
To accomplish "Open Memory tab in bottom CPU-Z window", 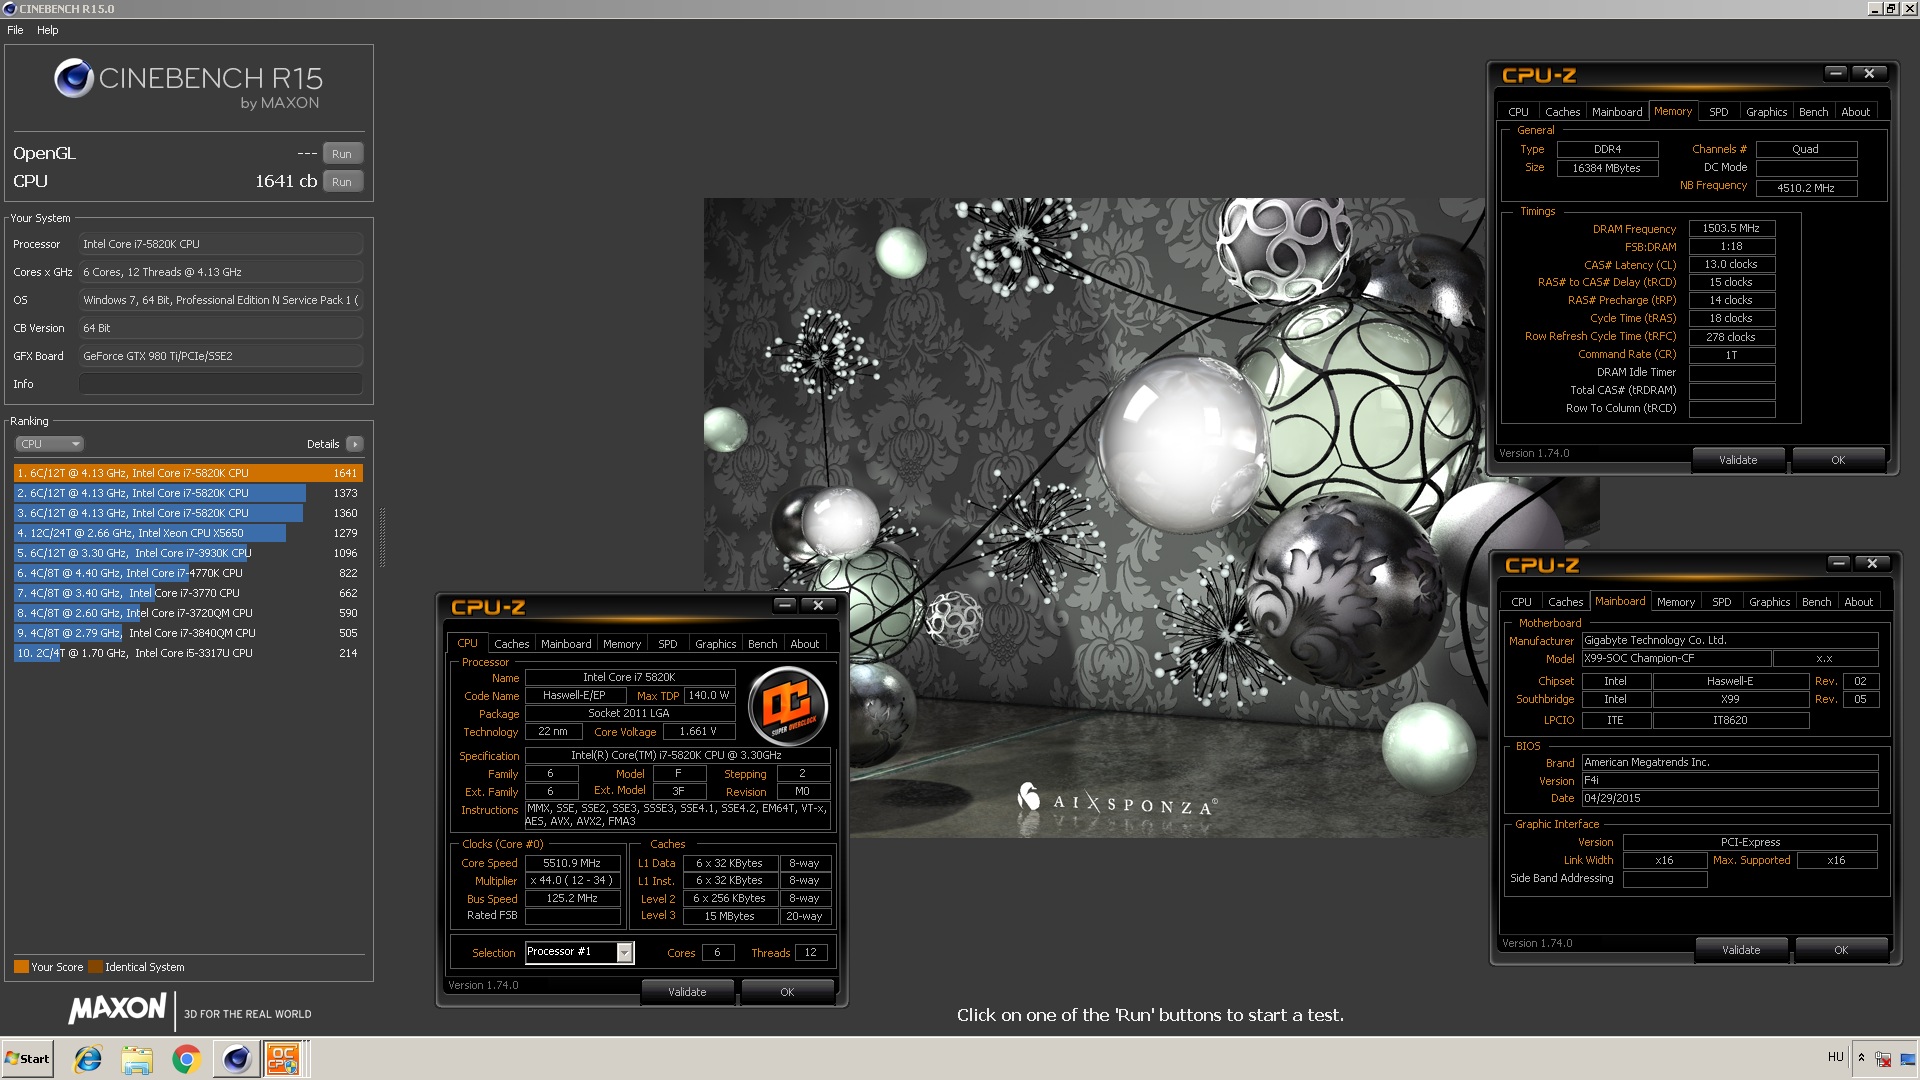I will (x=622, y=644).
